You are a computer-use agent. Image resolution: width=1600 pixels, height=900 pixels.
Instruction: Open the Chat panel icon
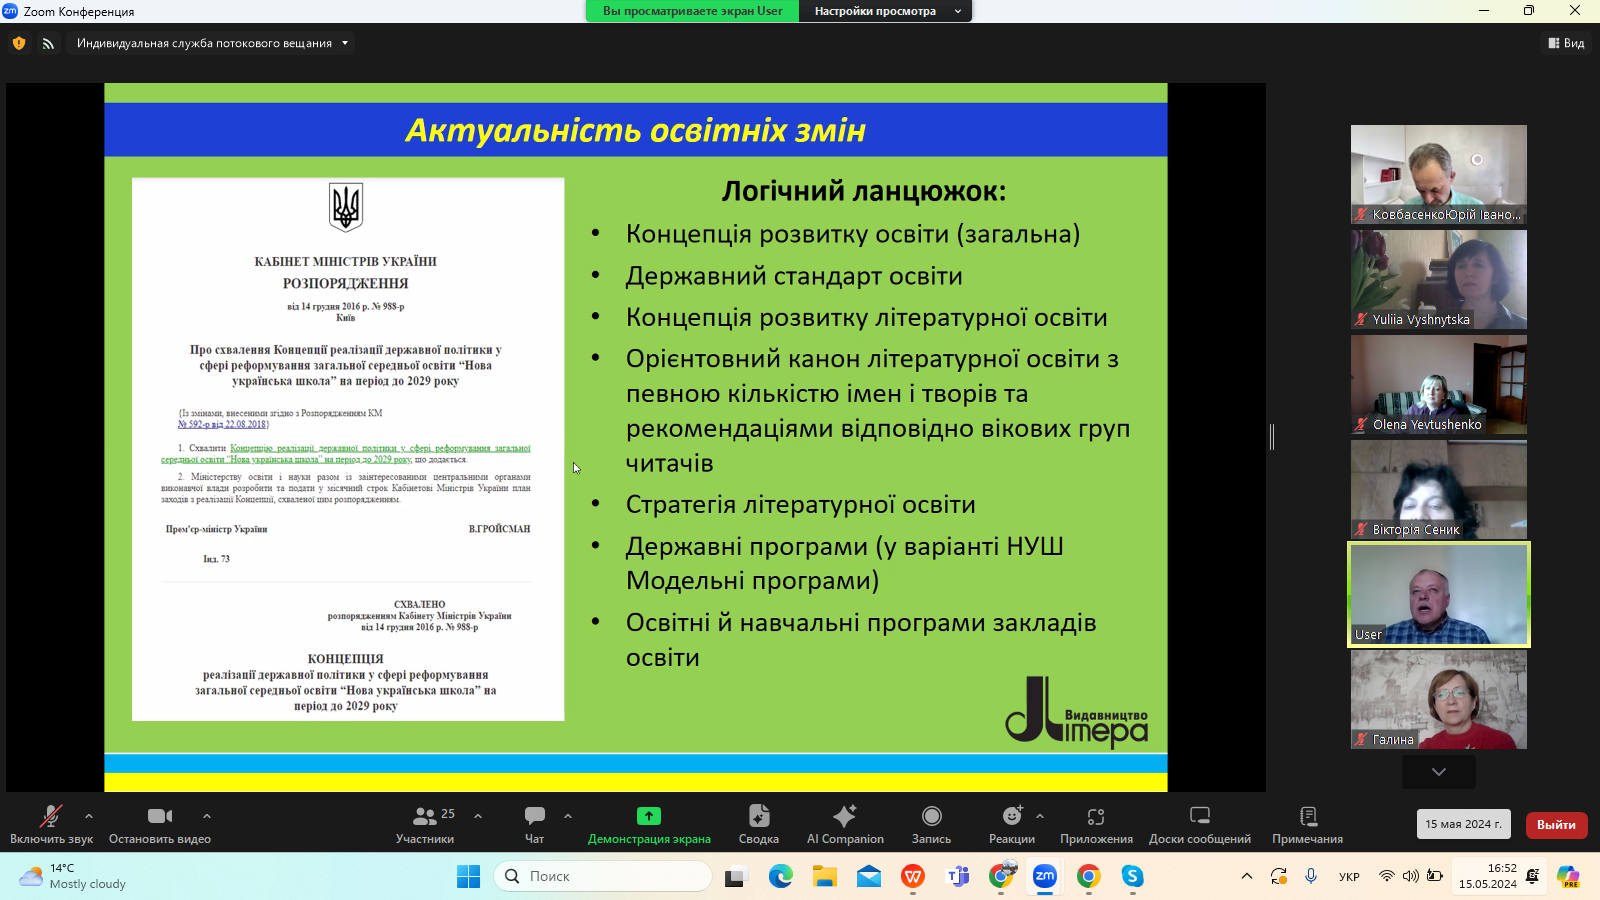click(535, 816)
